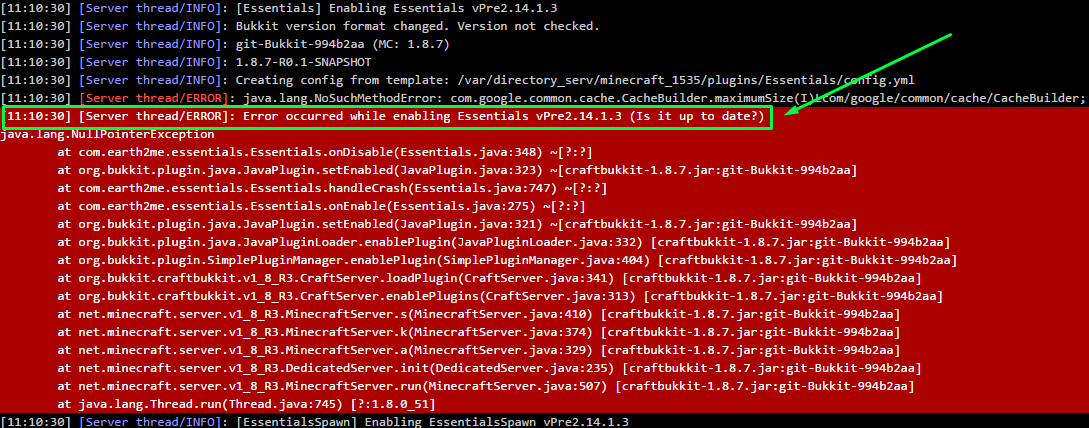Select the CraftServer.loadPlugin stack trace line
This screenshot has width=1089, height=428.
pyautogui.click(x=489, y=279)
